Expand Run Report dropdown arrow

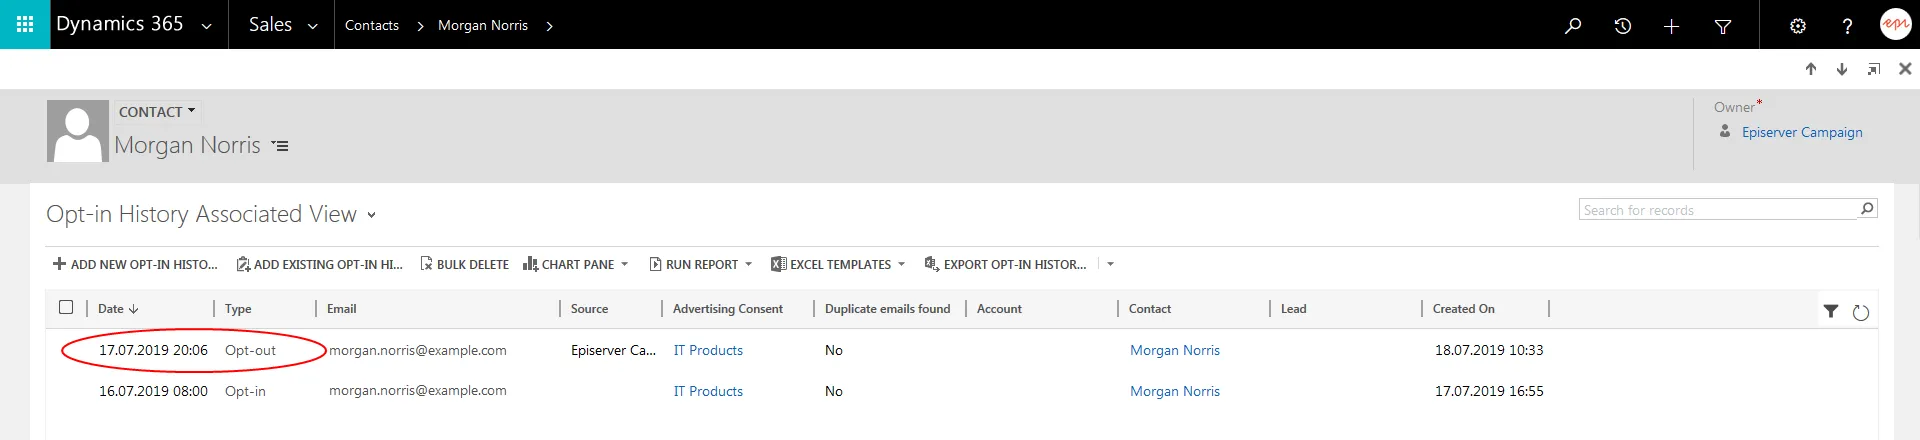point(748,264)
